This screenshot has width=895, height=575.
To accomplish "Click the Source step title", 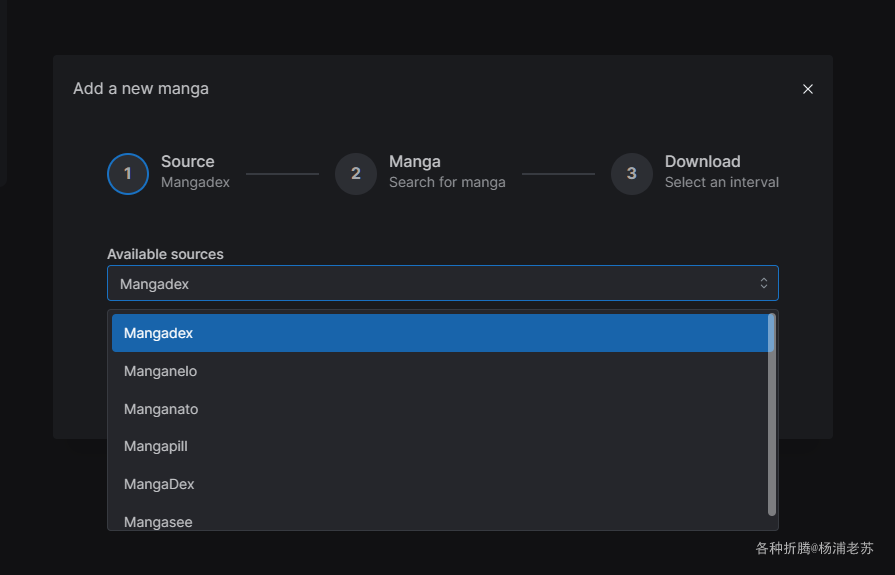I will 188,162.
